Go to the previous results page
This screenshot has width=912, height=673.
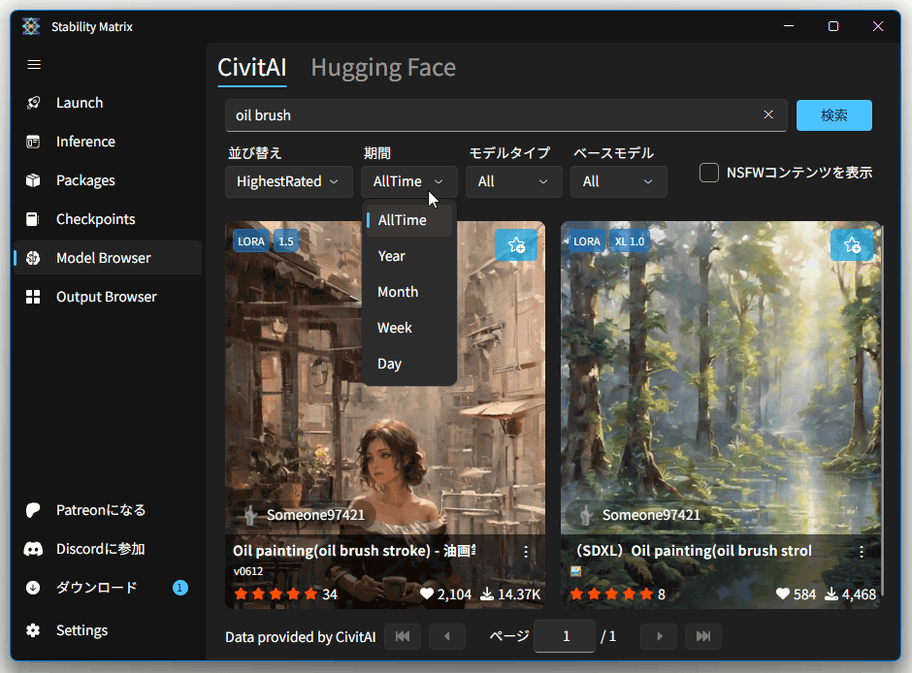(447, 636)
